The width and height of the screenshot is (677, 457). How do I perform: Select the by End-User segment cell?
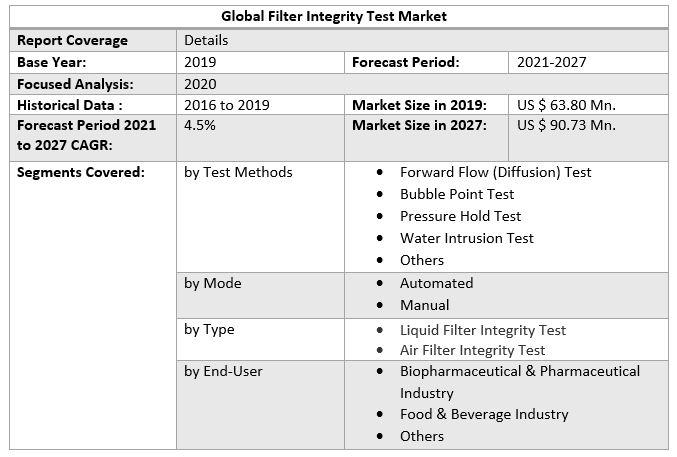(221, 371)
